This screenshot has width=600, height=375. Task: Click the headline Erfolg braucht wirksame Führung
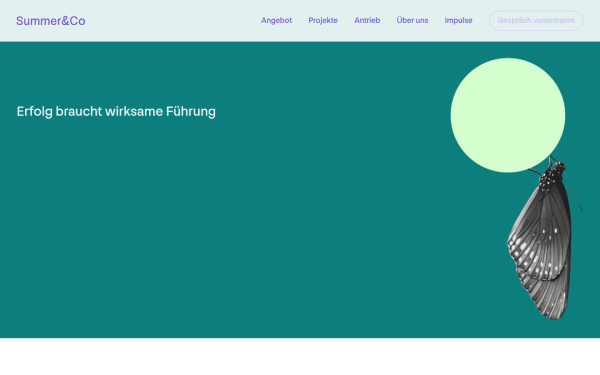(116, 112)
